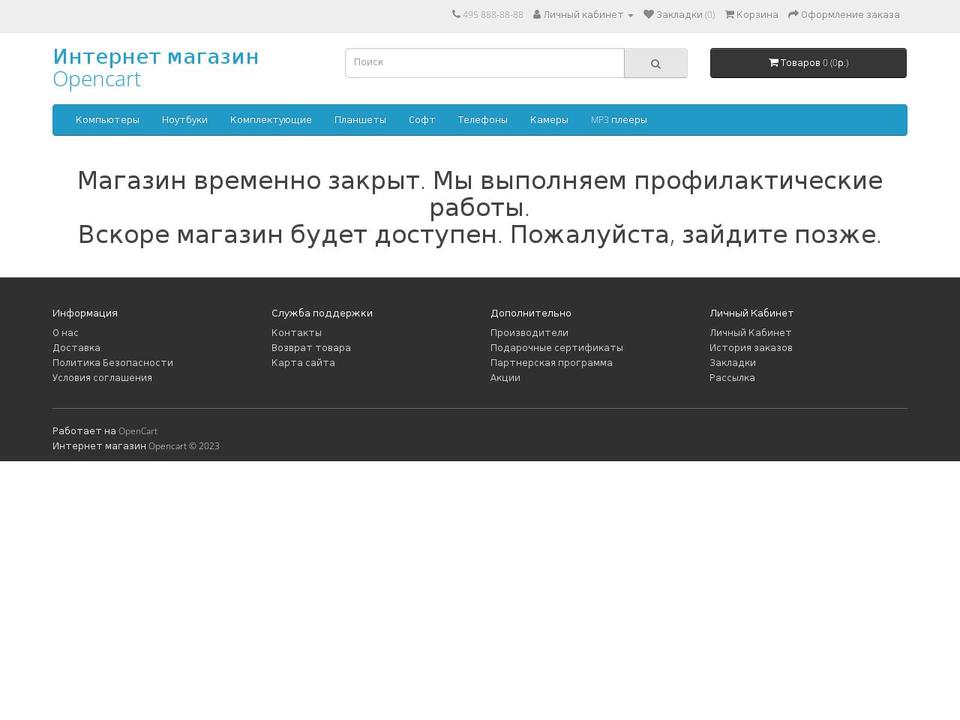Click the Магазин временно закрыт message
The width and height of the screenshot is (960, 720).
click(x=480, y=207)
